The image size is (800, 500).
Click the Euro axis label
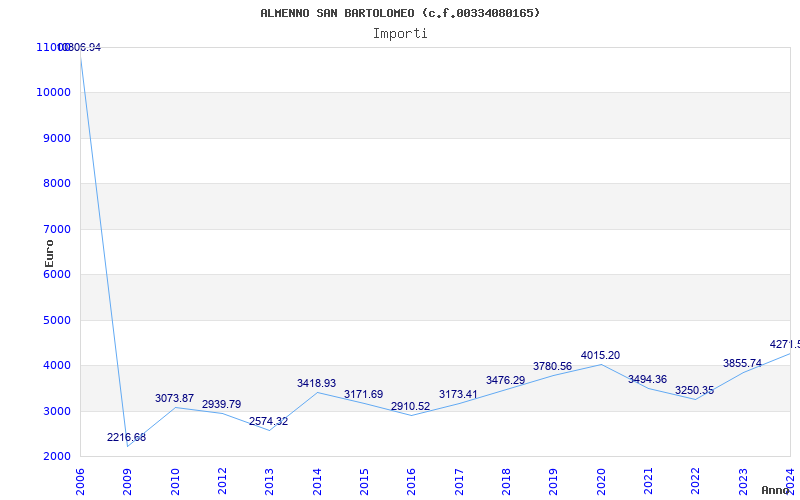[49, 254]
